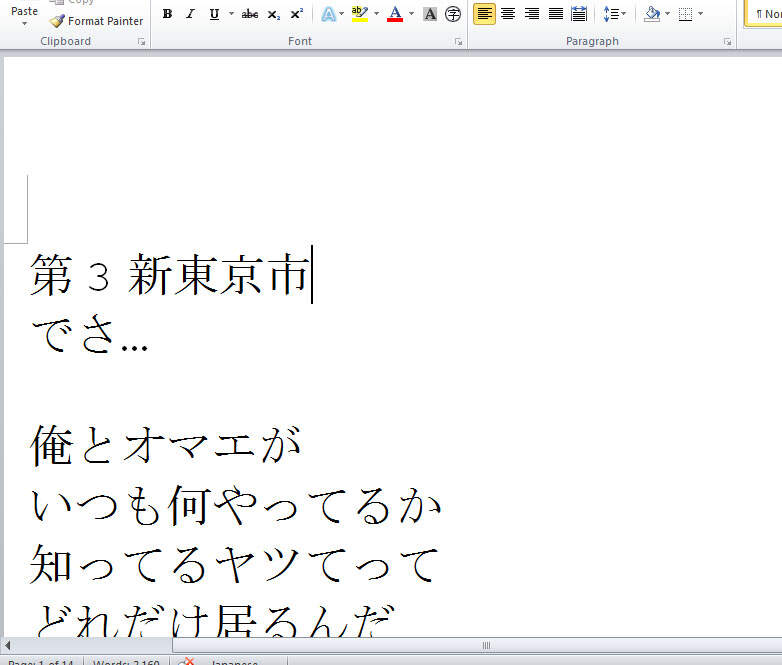The width and height of the screenshot is (782, 665).
Task: Click the Text Effects icon
Action: click(x=328, y=14)
